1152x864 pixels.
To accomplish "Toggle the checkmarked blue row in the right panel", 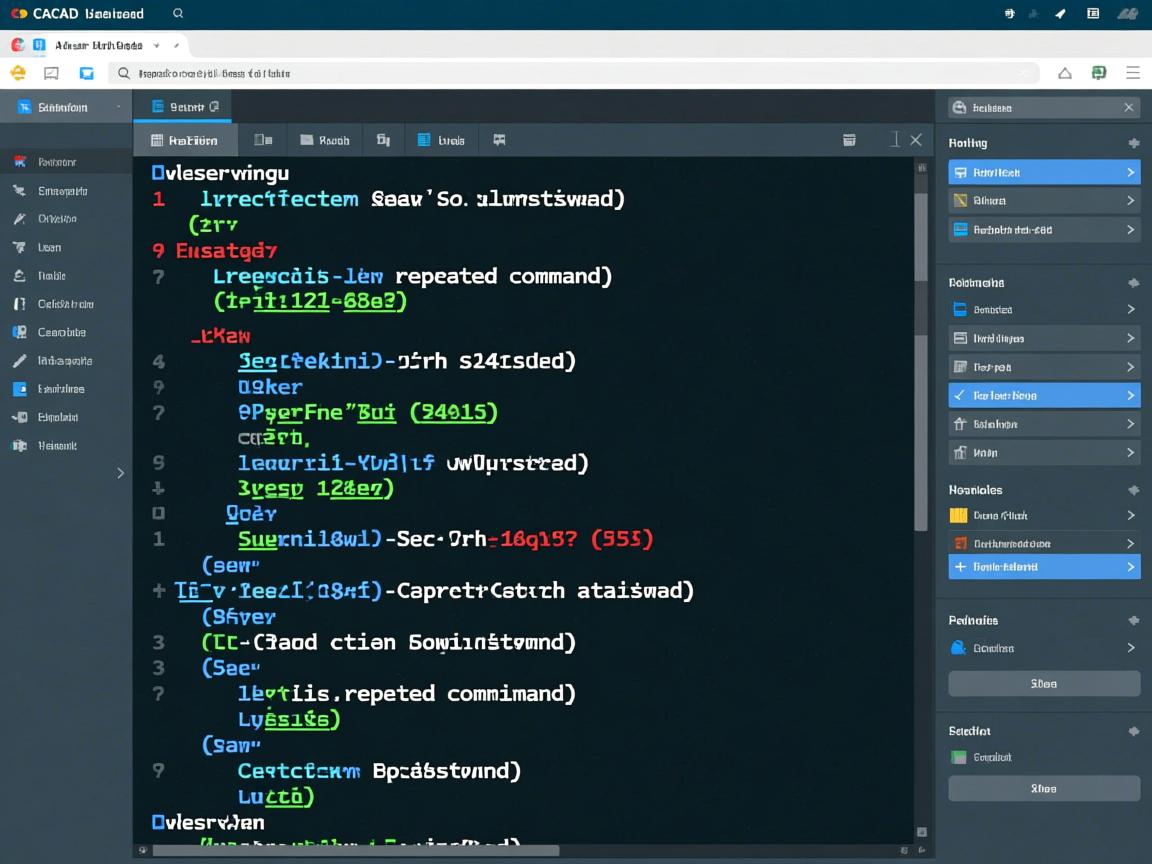I will [x=1043, y=395].
